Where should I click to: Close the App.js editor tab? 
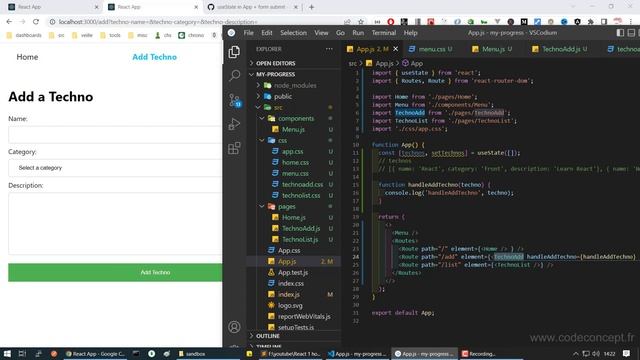[x=395, y=49]
